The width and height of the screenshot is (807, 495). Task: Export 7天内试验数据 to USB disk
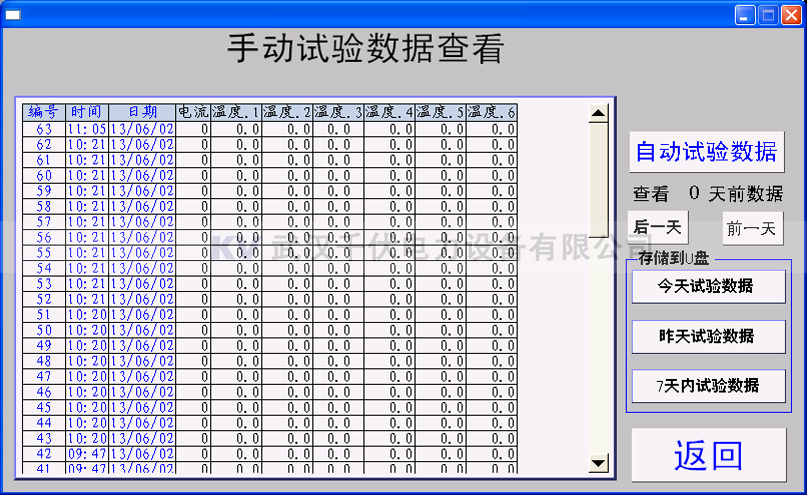(x=708, y=386)
